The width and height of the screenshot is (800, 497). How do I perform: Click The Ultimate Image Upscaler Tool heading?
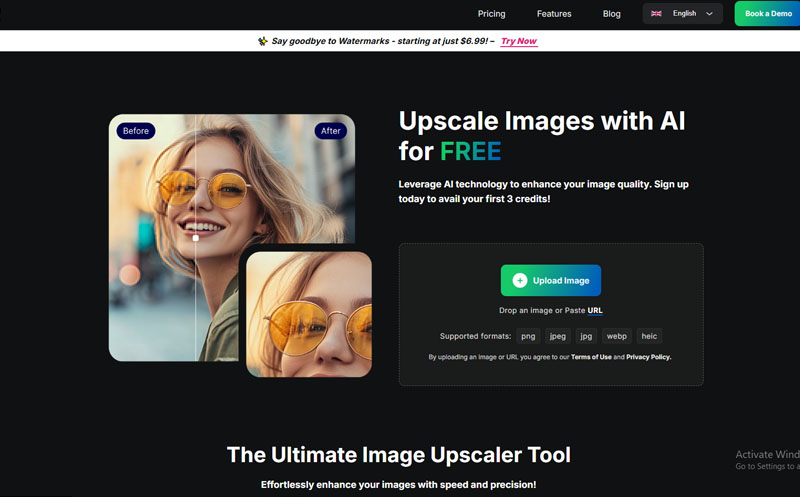point(398,455)
